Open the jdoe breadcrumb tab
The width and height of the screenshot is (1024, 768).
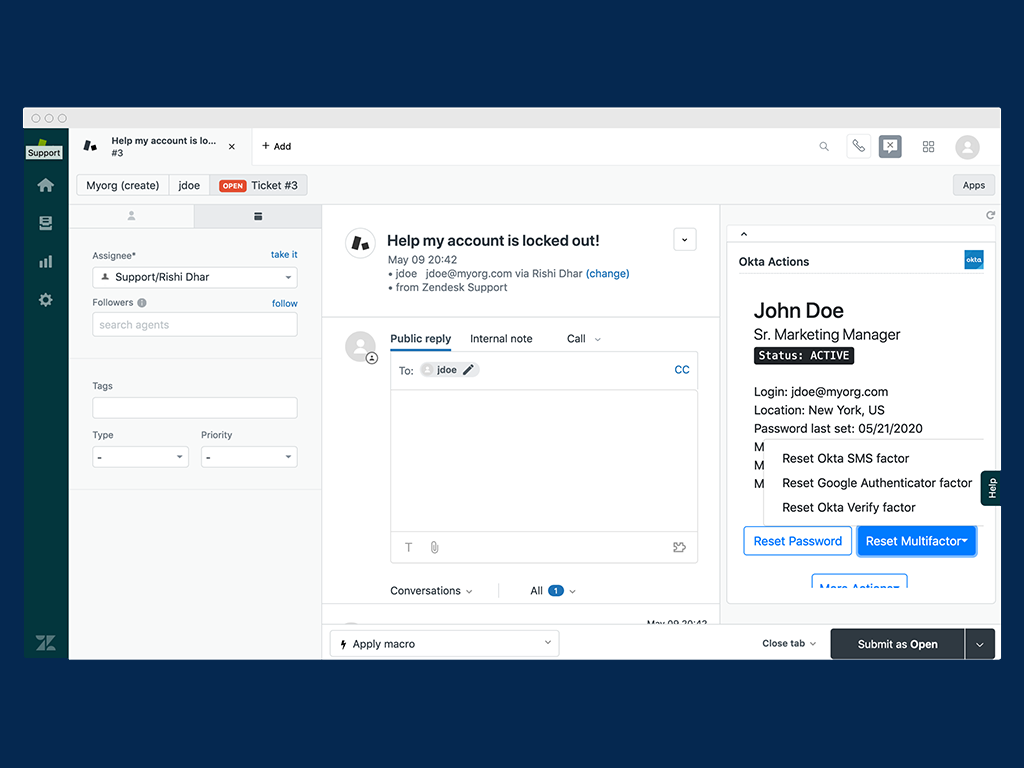pos(189,185)
